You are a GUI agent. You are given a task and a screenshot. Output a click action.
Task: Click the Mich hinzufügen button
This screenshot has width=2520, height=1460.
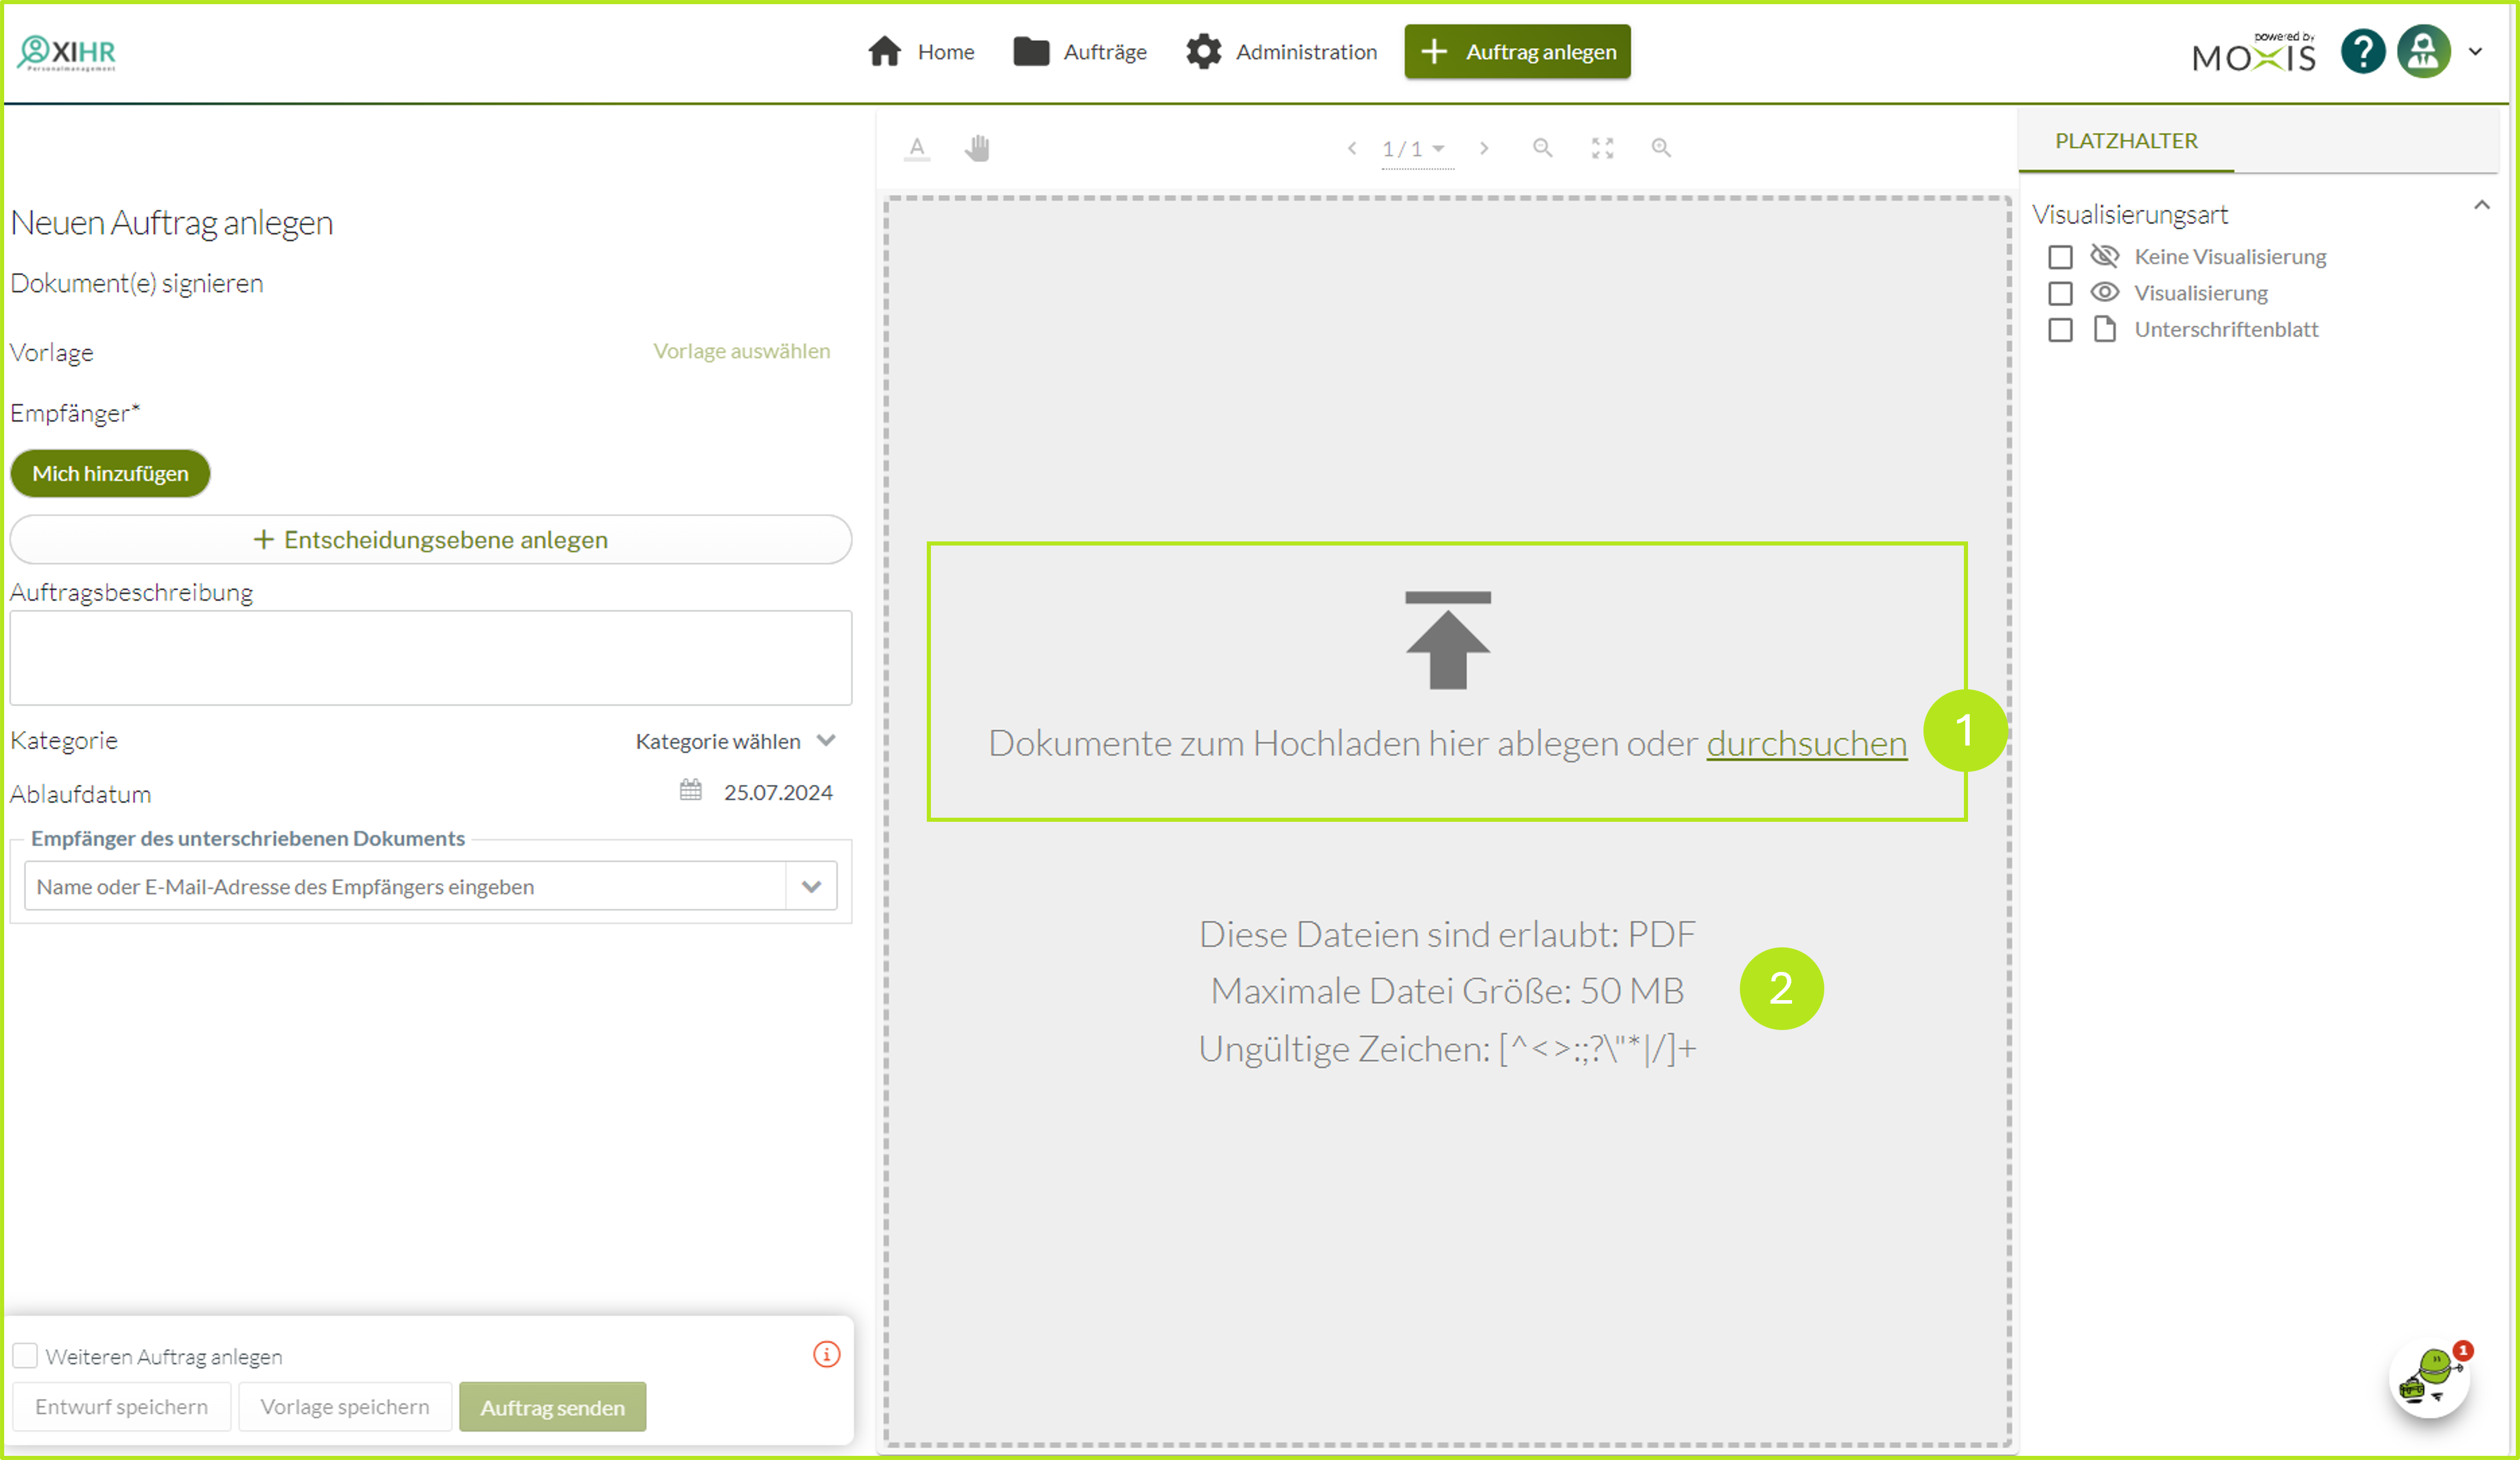click(110, 473)
